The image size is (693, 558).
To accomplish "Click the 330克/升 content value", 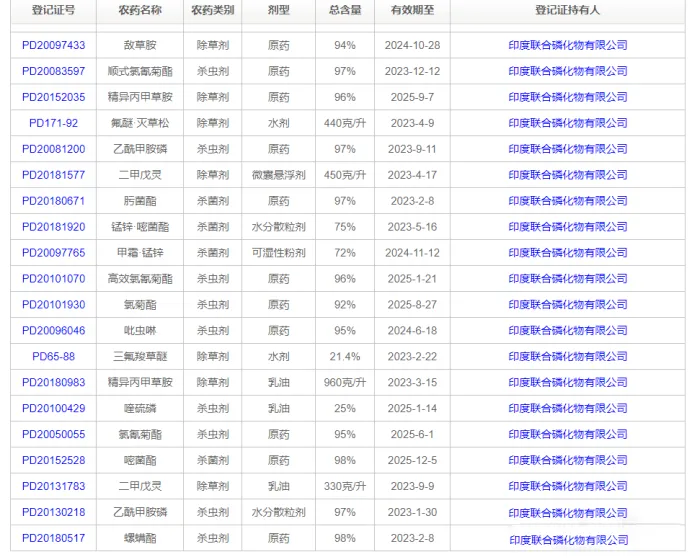I will pyautogui.click(x=345, y=486).
